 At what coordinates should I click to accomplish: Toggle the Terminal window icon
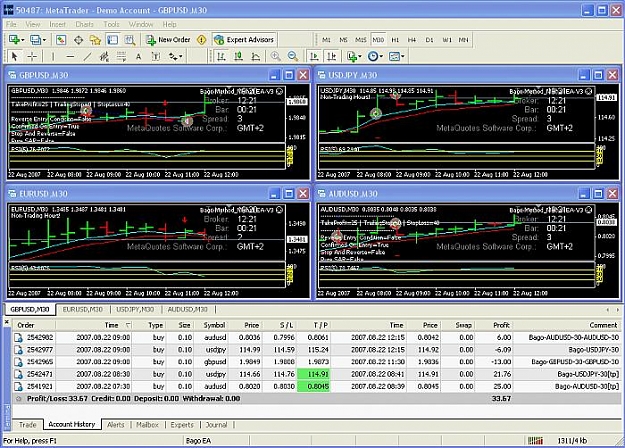pyautogui.click(x=112, y=40)
